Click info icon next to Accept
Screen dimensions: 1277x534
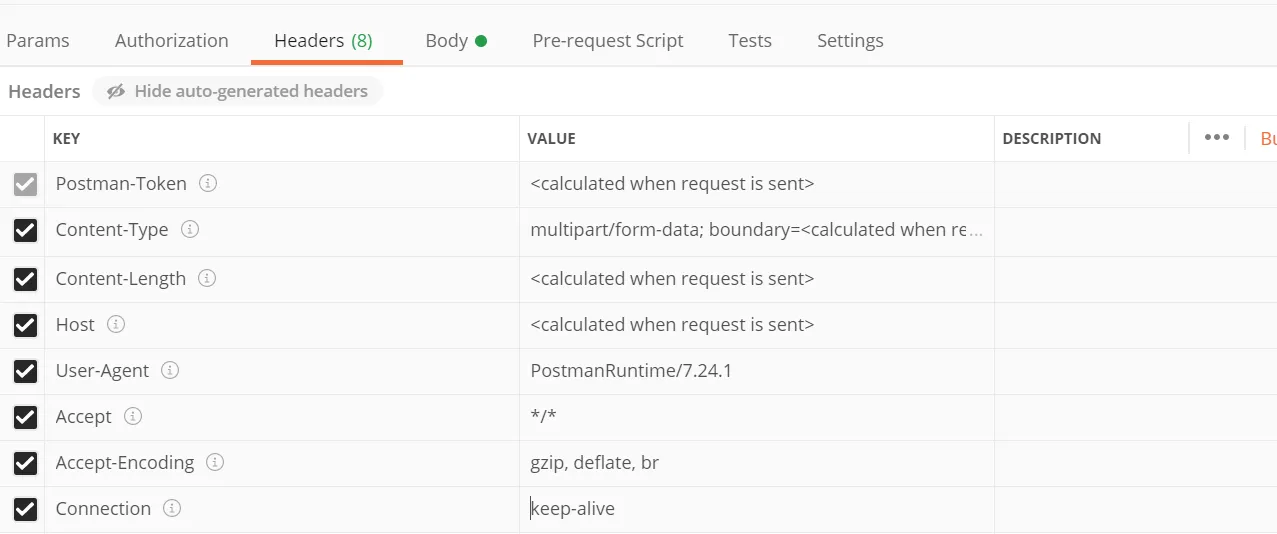click(133, 416)
